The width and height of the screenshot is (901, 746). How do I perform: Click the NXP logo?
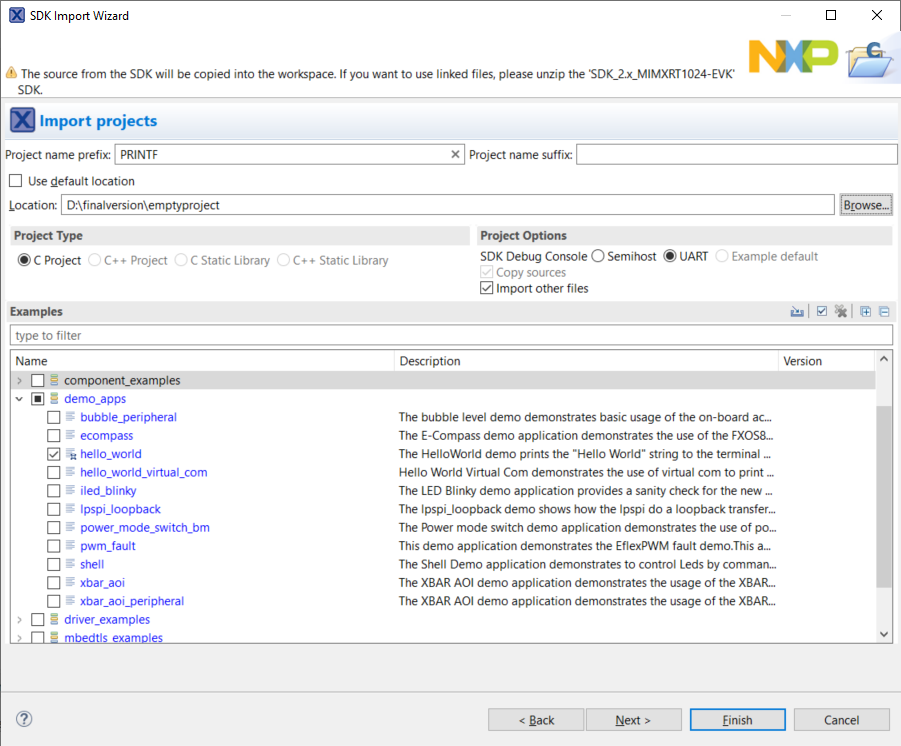pos(793,57)
